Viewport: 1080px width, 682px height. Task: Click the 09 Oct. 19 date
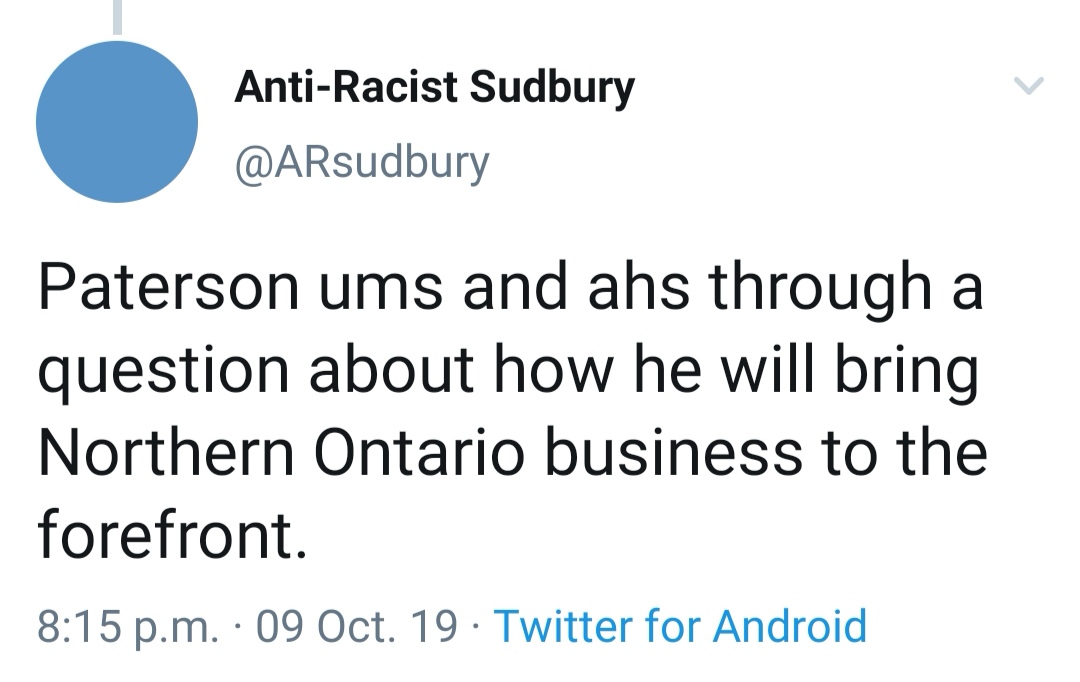click(357, 627)
